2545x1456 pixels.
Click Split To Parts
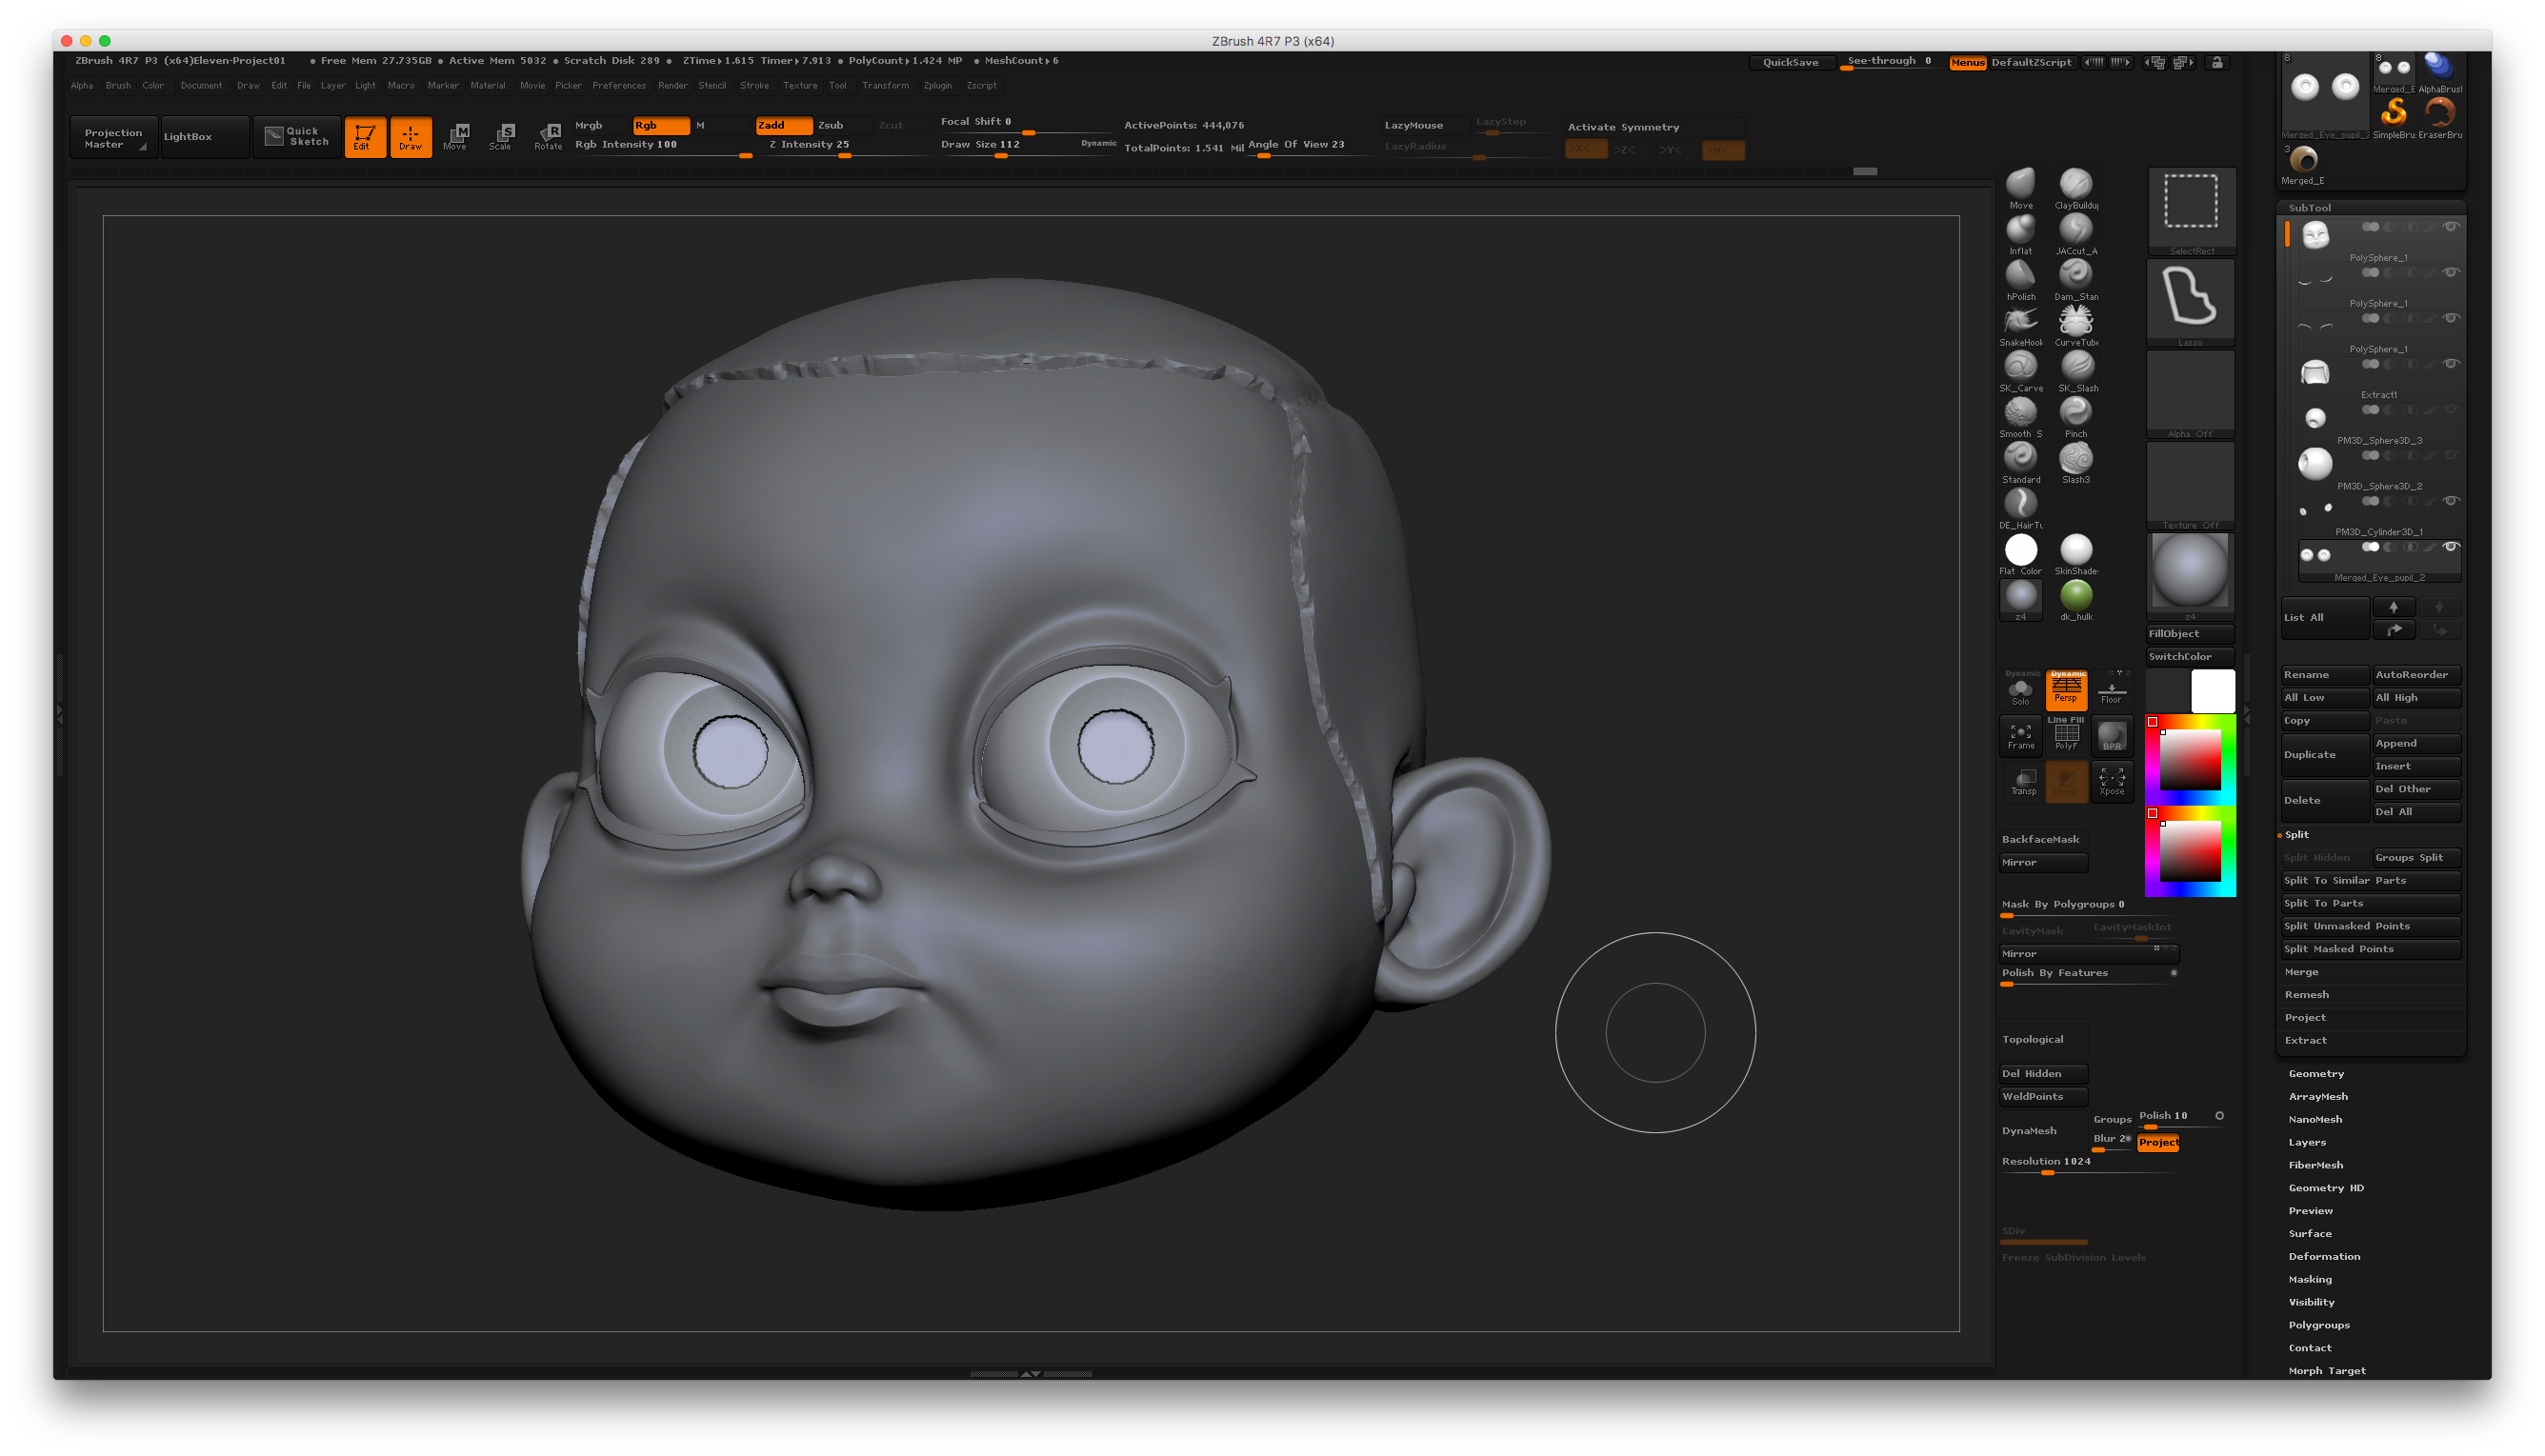2370,903
